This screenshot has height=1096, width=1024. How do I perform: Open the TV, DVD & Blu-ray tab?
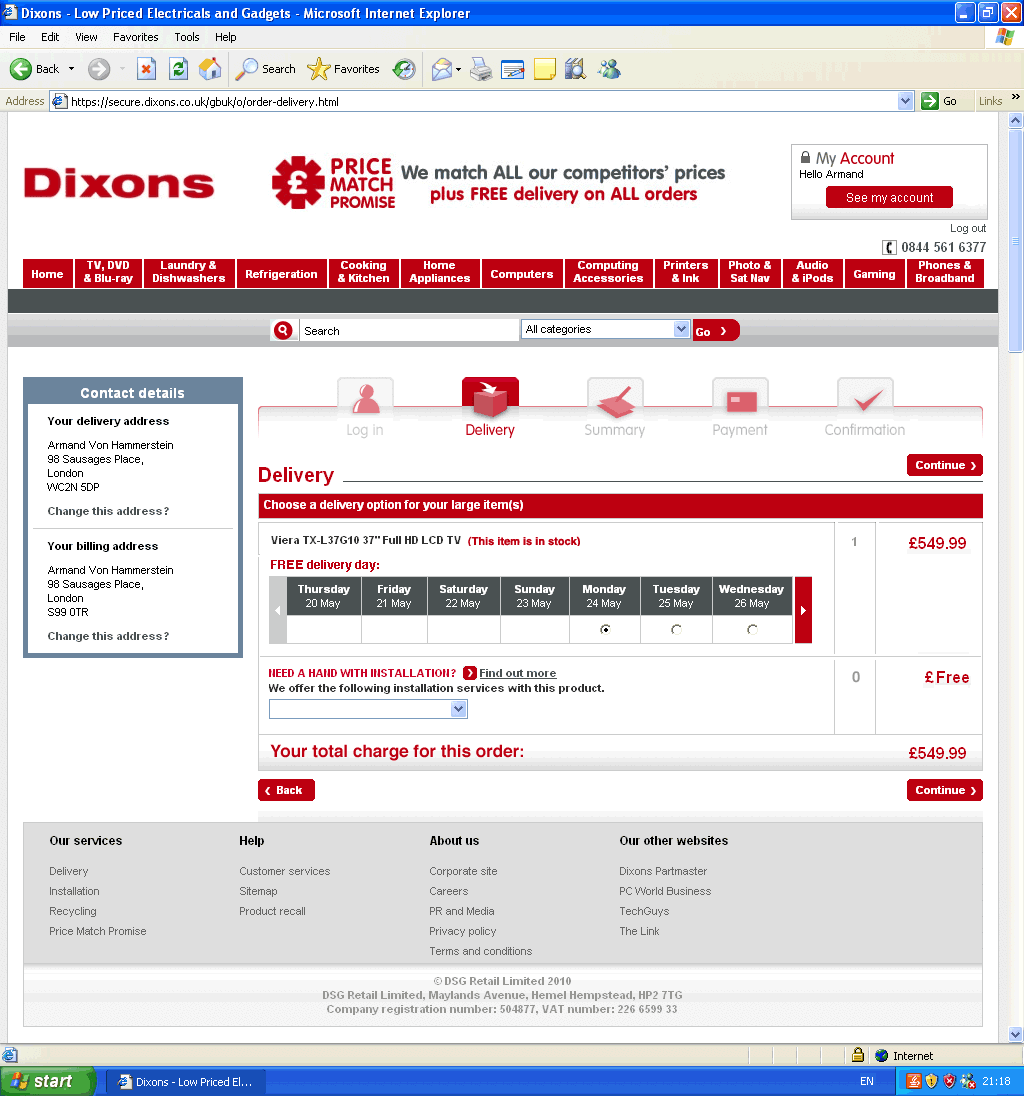[x=108, y=273]
